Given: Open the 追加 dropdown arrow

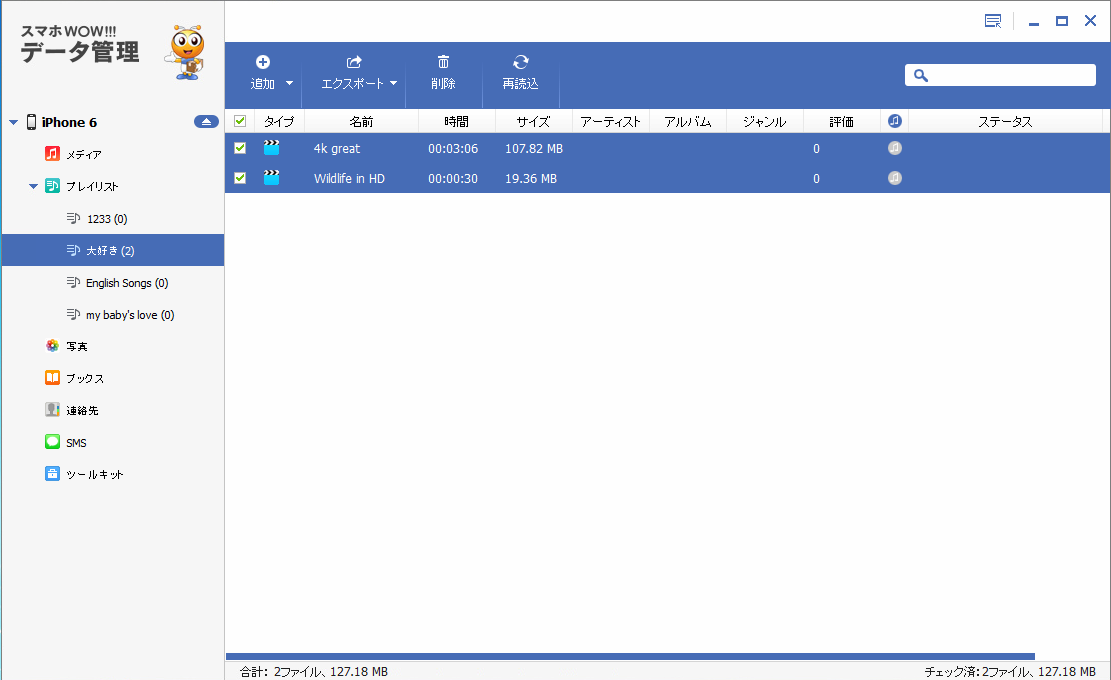Looking at the screenshot, I should click(290, 84).
